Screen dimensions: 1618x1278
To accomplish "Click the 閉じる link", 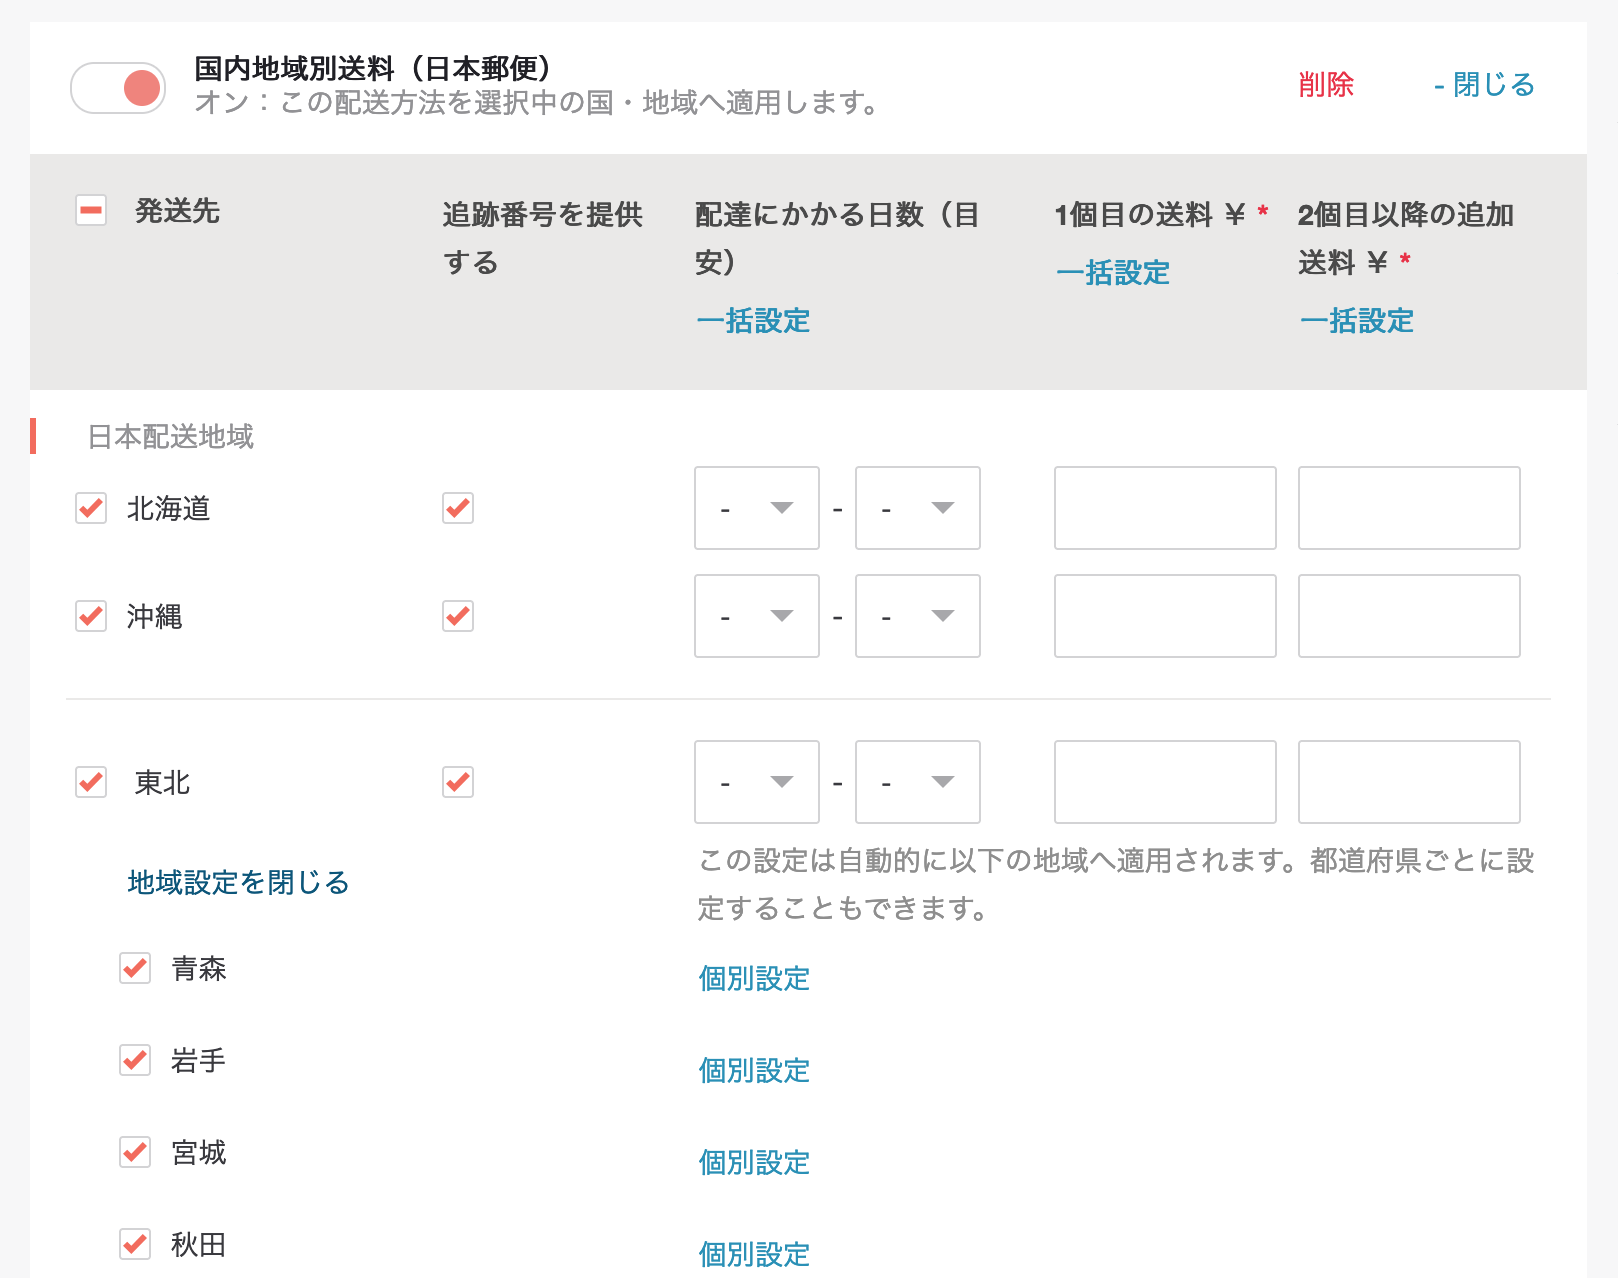I will tap(1484, 85).
